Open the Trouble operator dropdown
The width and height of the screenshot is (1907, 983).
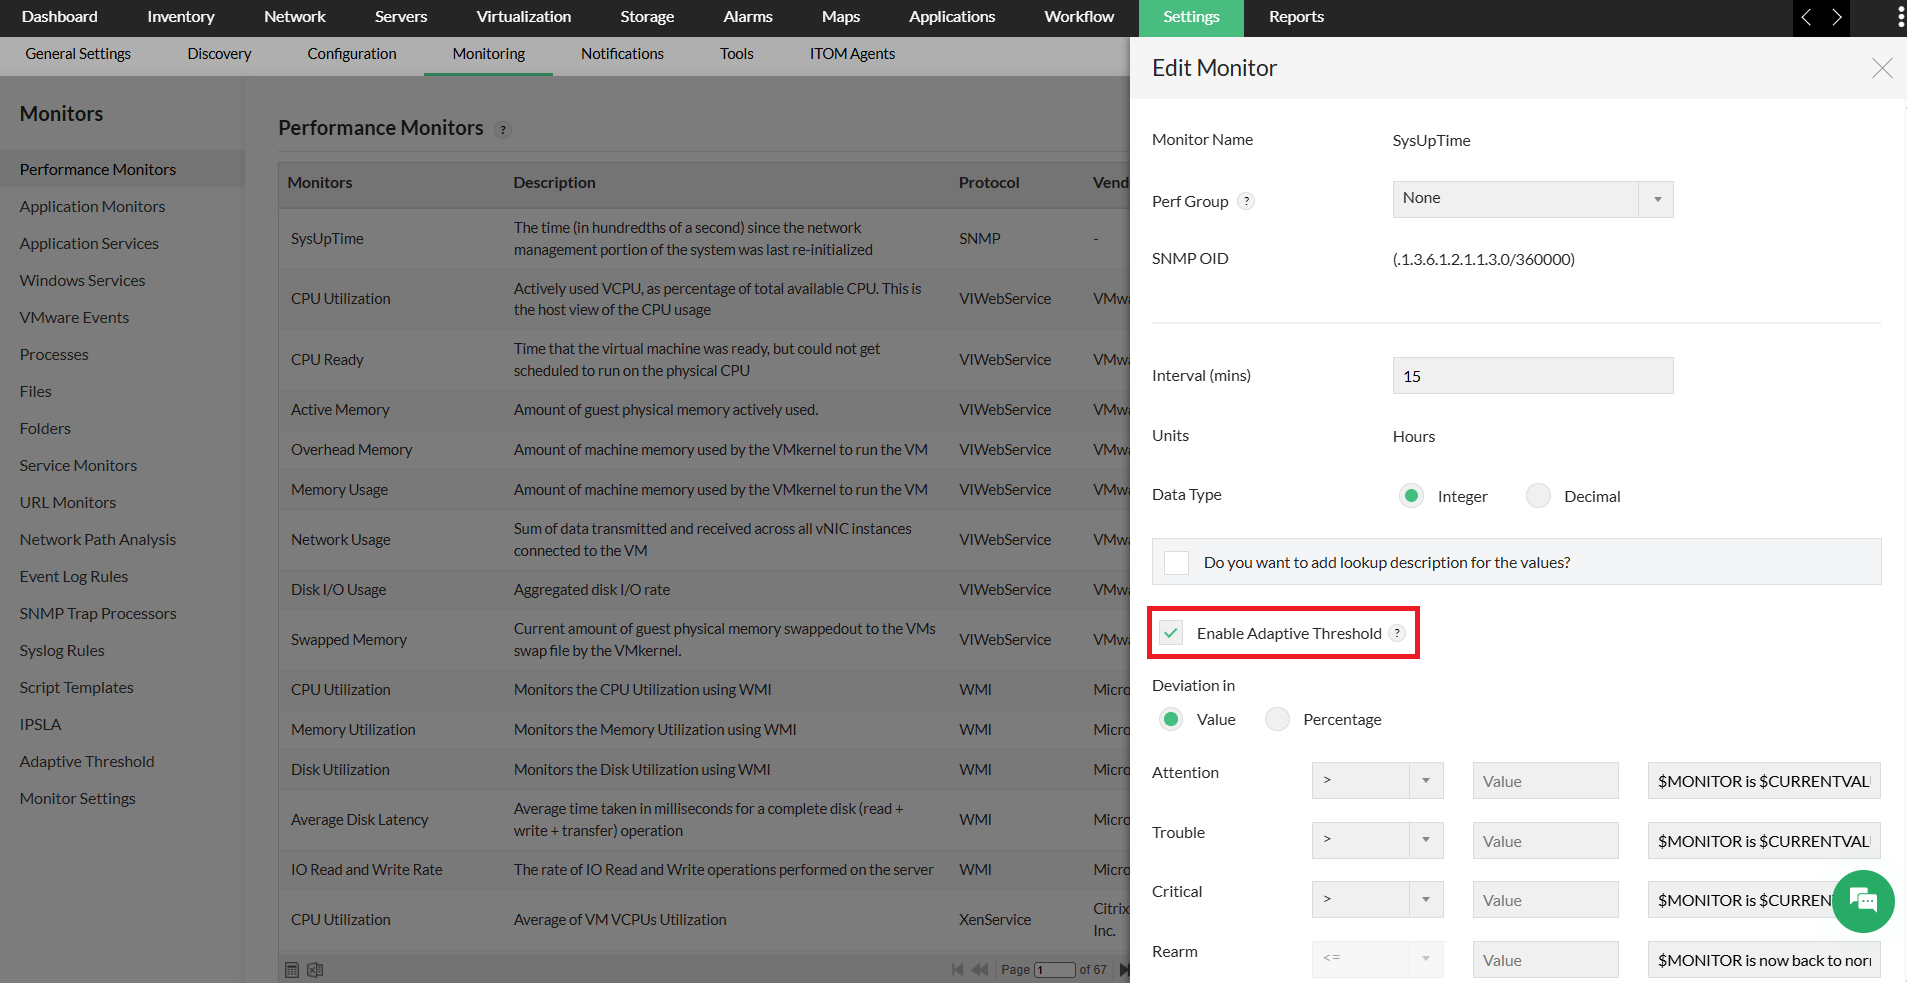click(1377, 840)
